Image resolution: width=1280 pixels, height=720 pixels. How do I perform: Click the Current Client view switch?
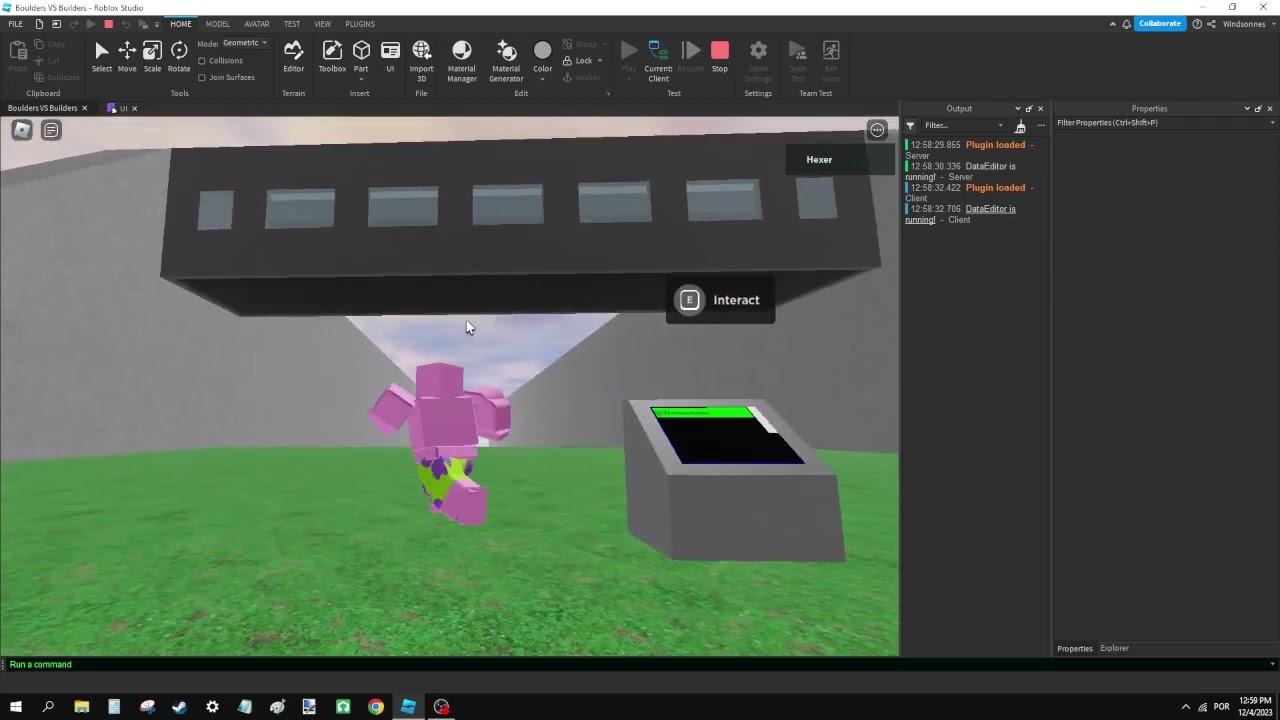[x=658, y=61]
